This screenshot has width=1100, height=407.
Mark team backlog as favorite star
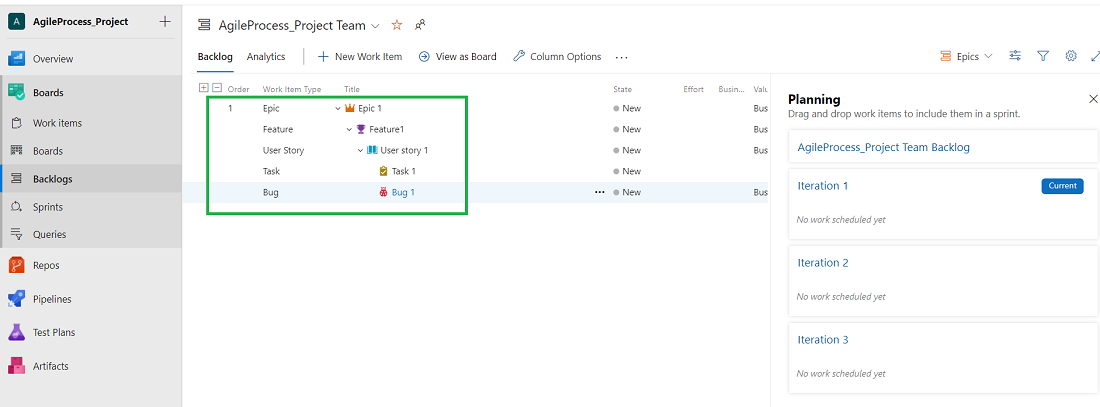tap(397, 25)
